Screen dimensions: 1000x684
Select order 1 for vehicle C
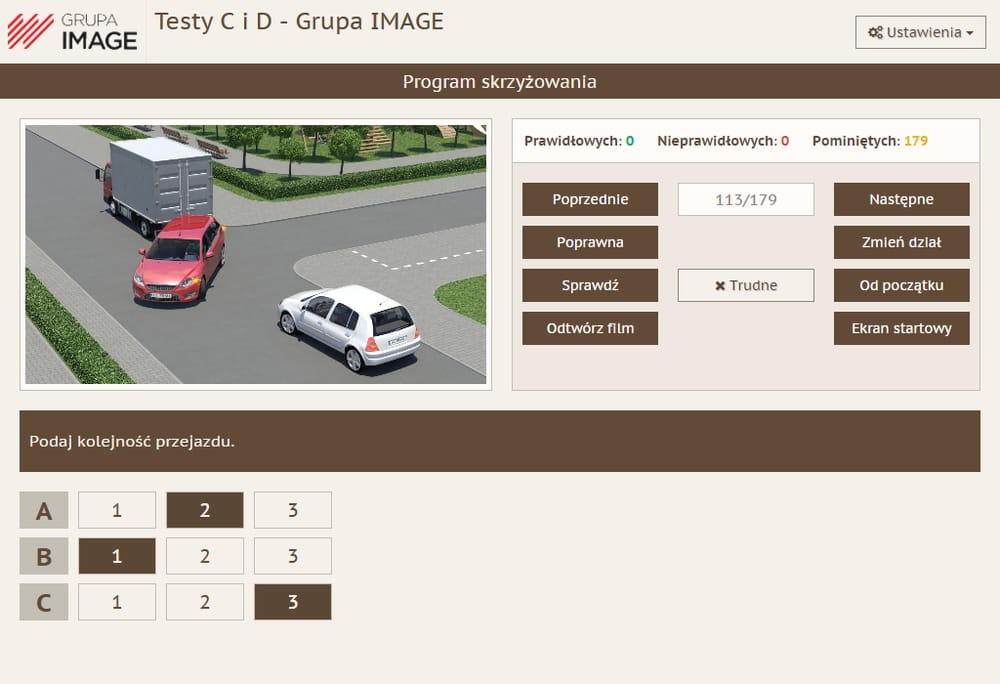pyautogui.click(x=117, y=602)
